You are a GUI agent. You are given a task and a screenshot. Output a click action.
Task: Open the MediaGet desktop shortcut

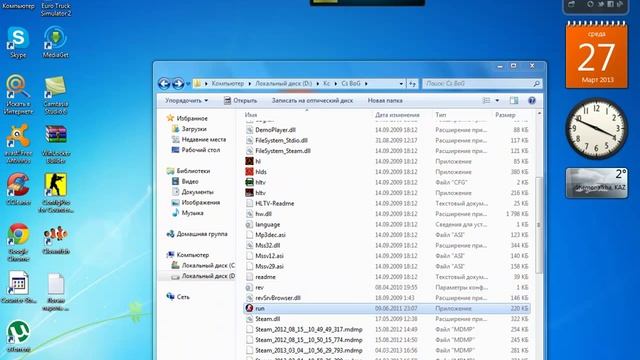coord(56,42)
